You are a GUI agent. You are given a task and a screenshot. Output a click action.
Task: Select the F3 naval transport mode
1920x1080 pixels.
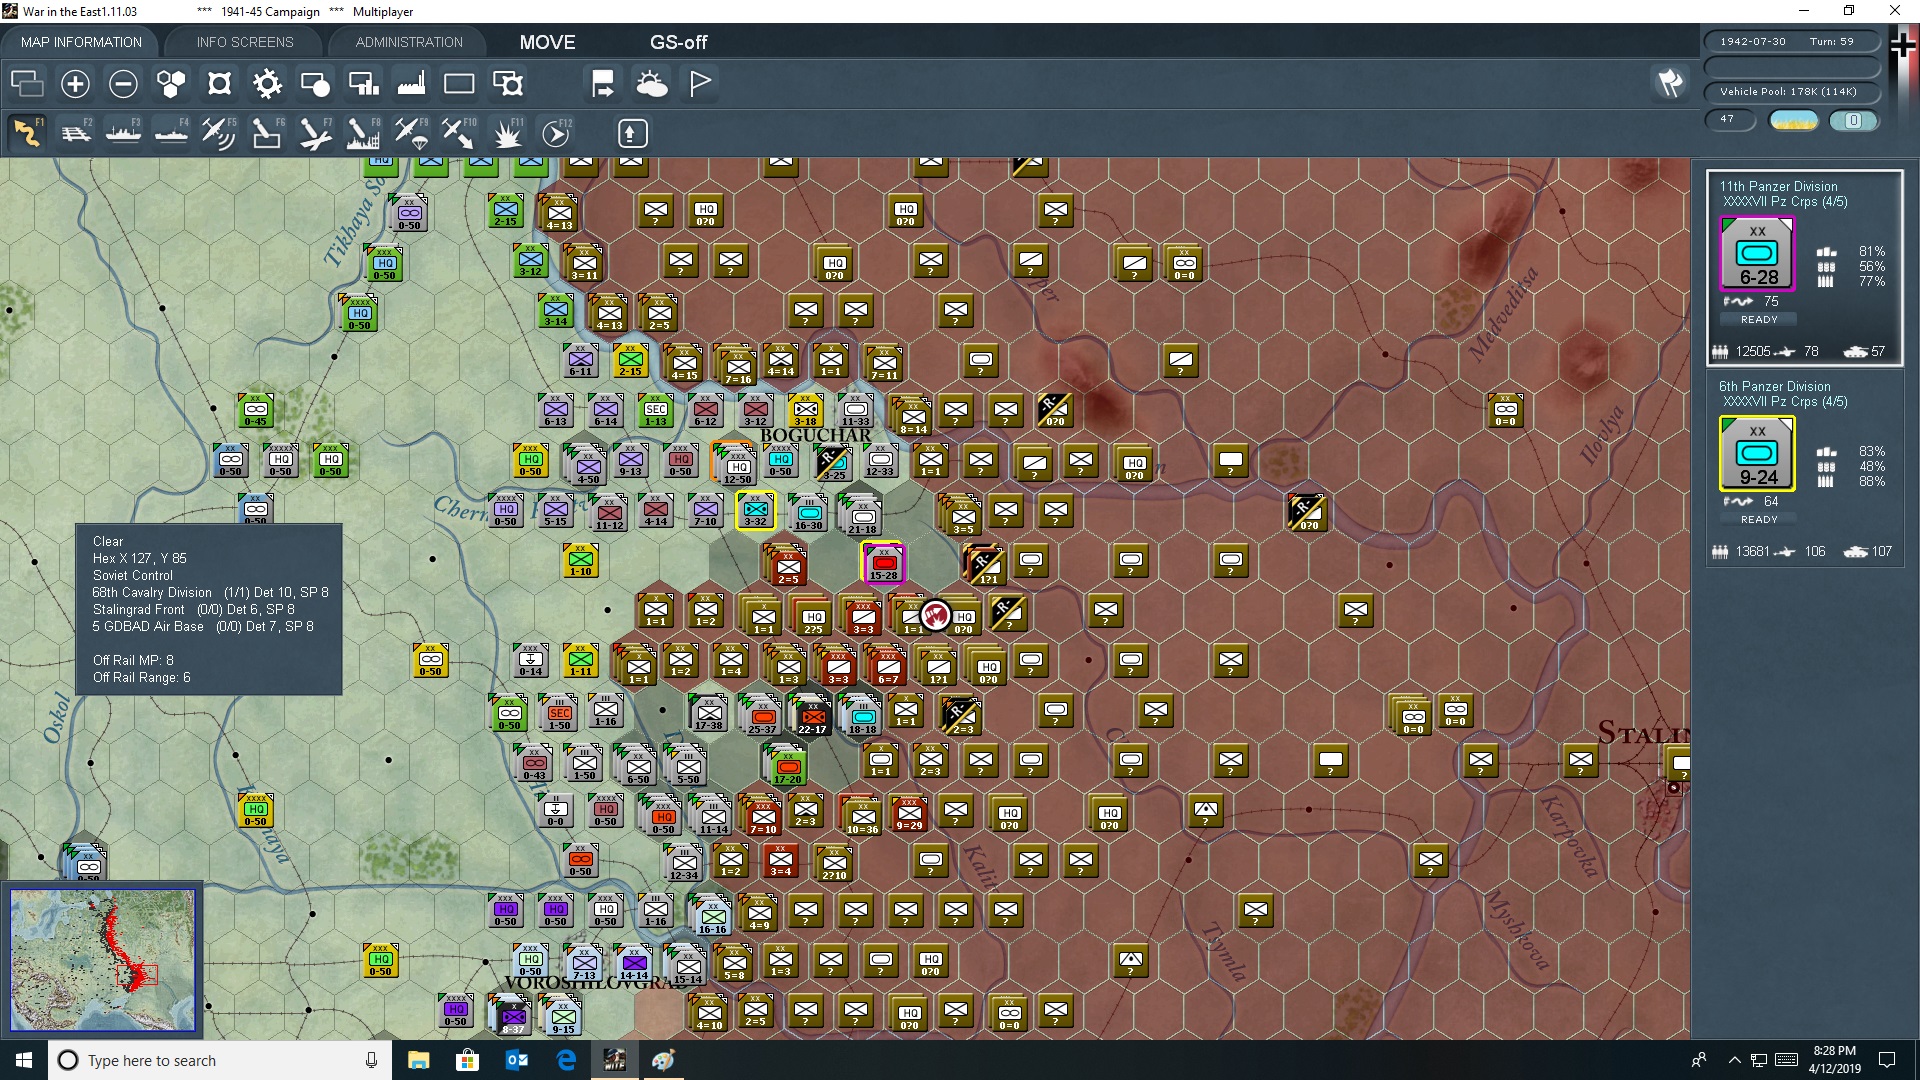(124, 133)
